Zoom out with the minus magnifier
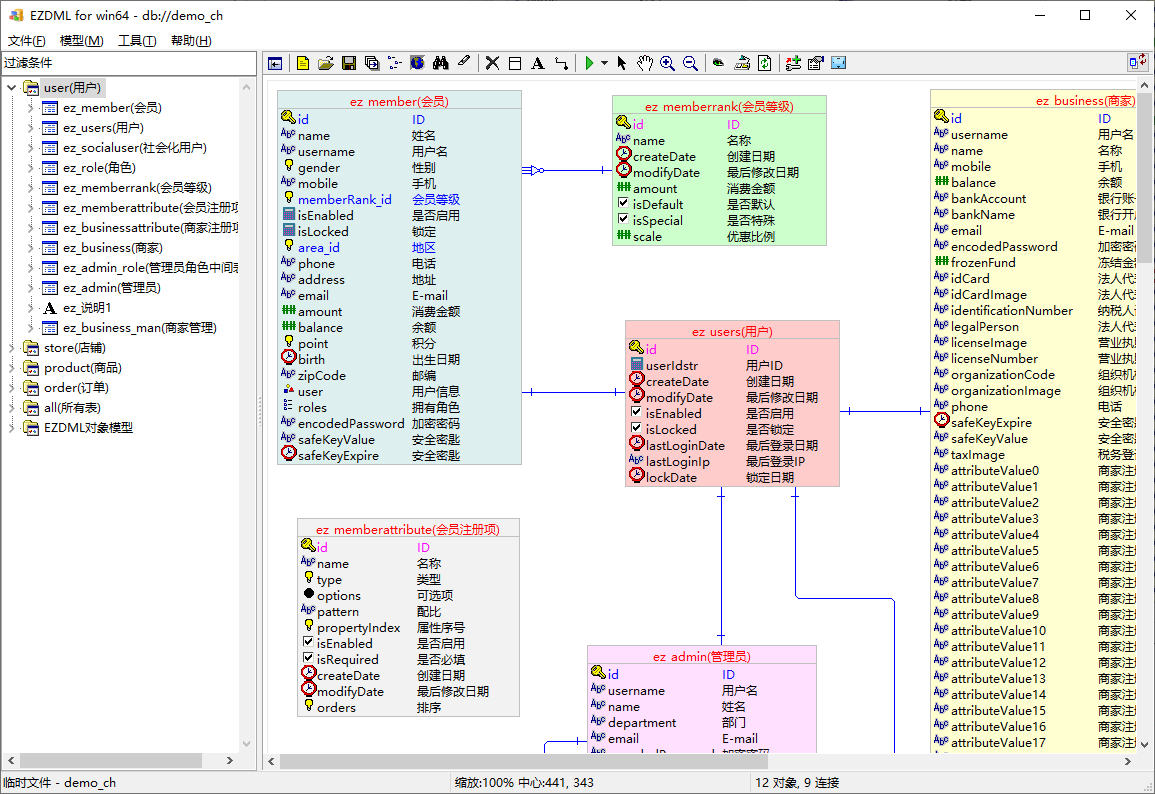This screenshot has height=794, width=1155. pyautogui.click(x=690, y=63)
